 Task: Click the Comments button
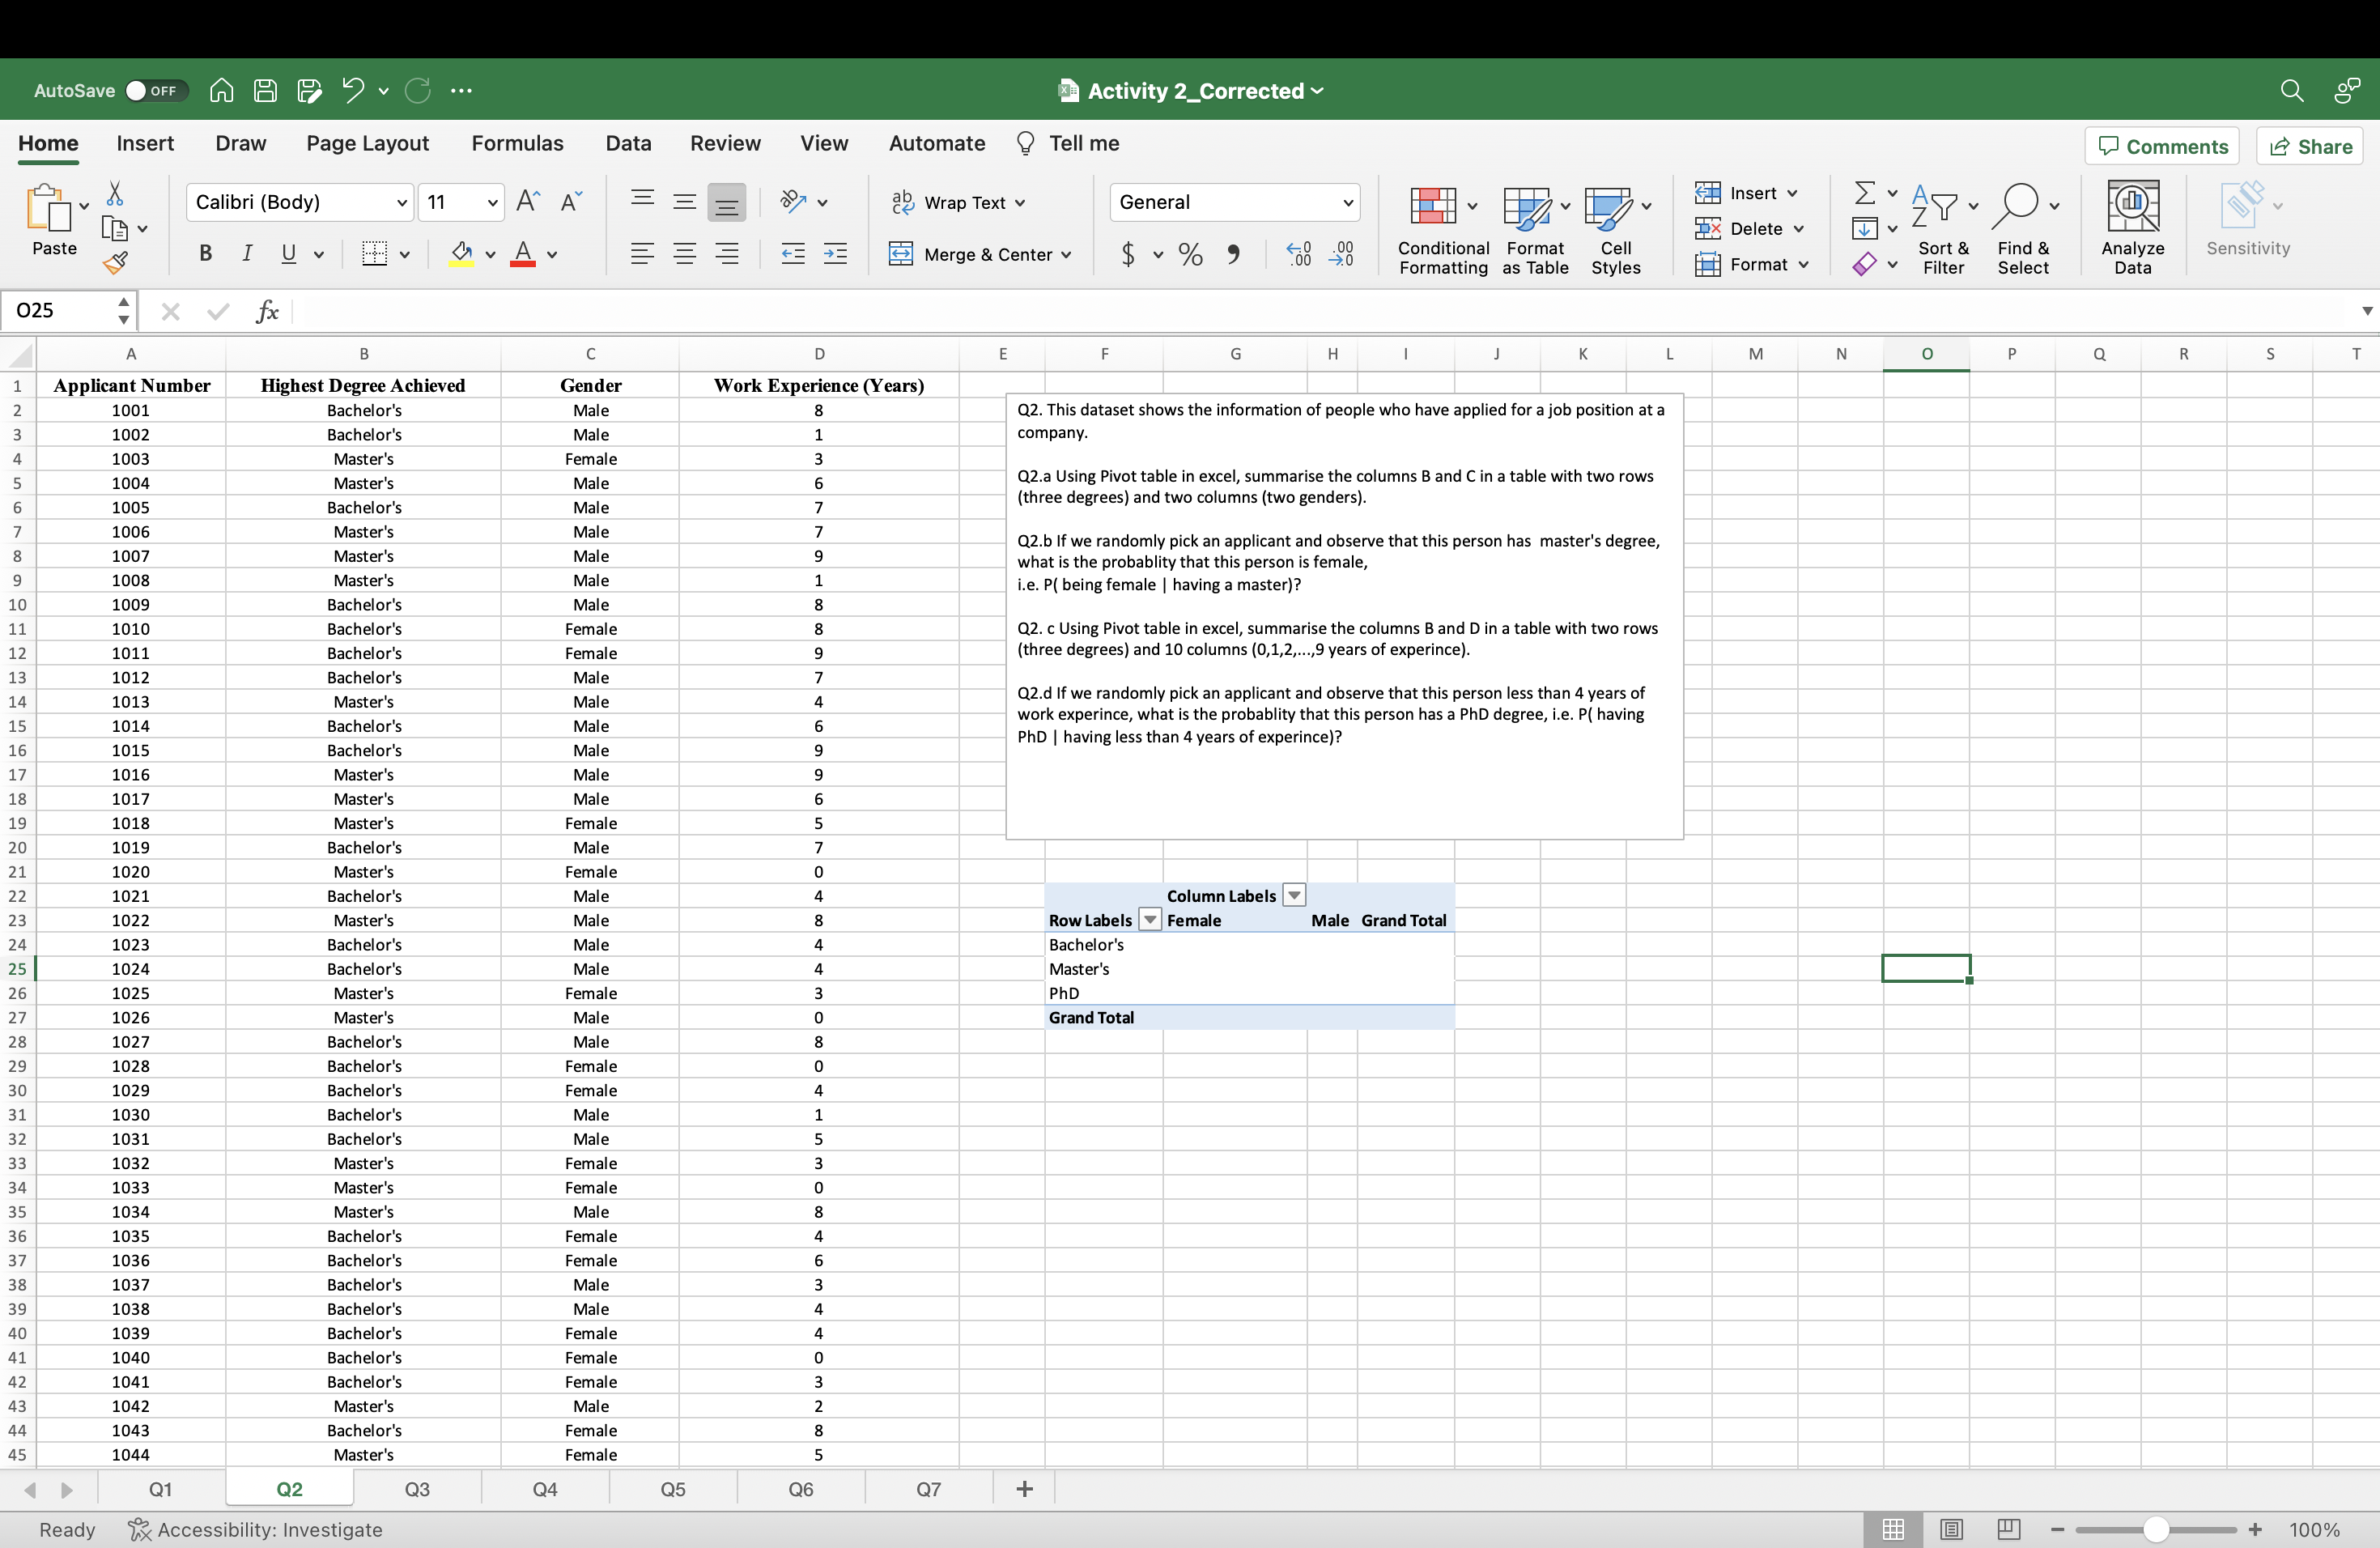pos(2162,146)
